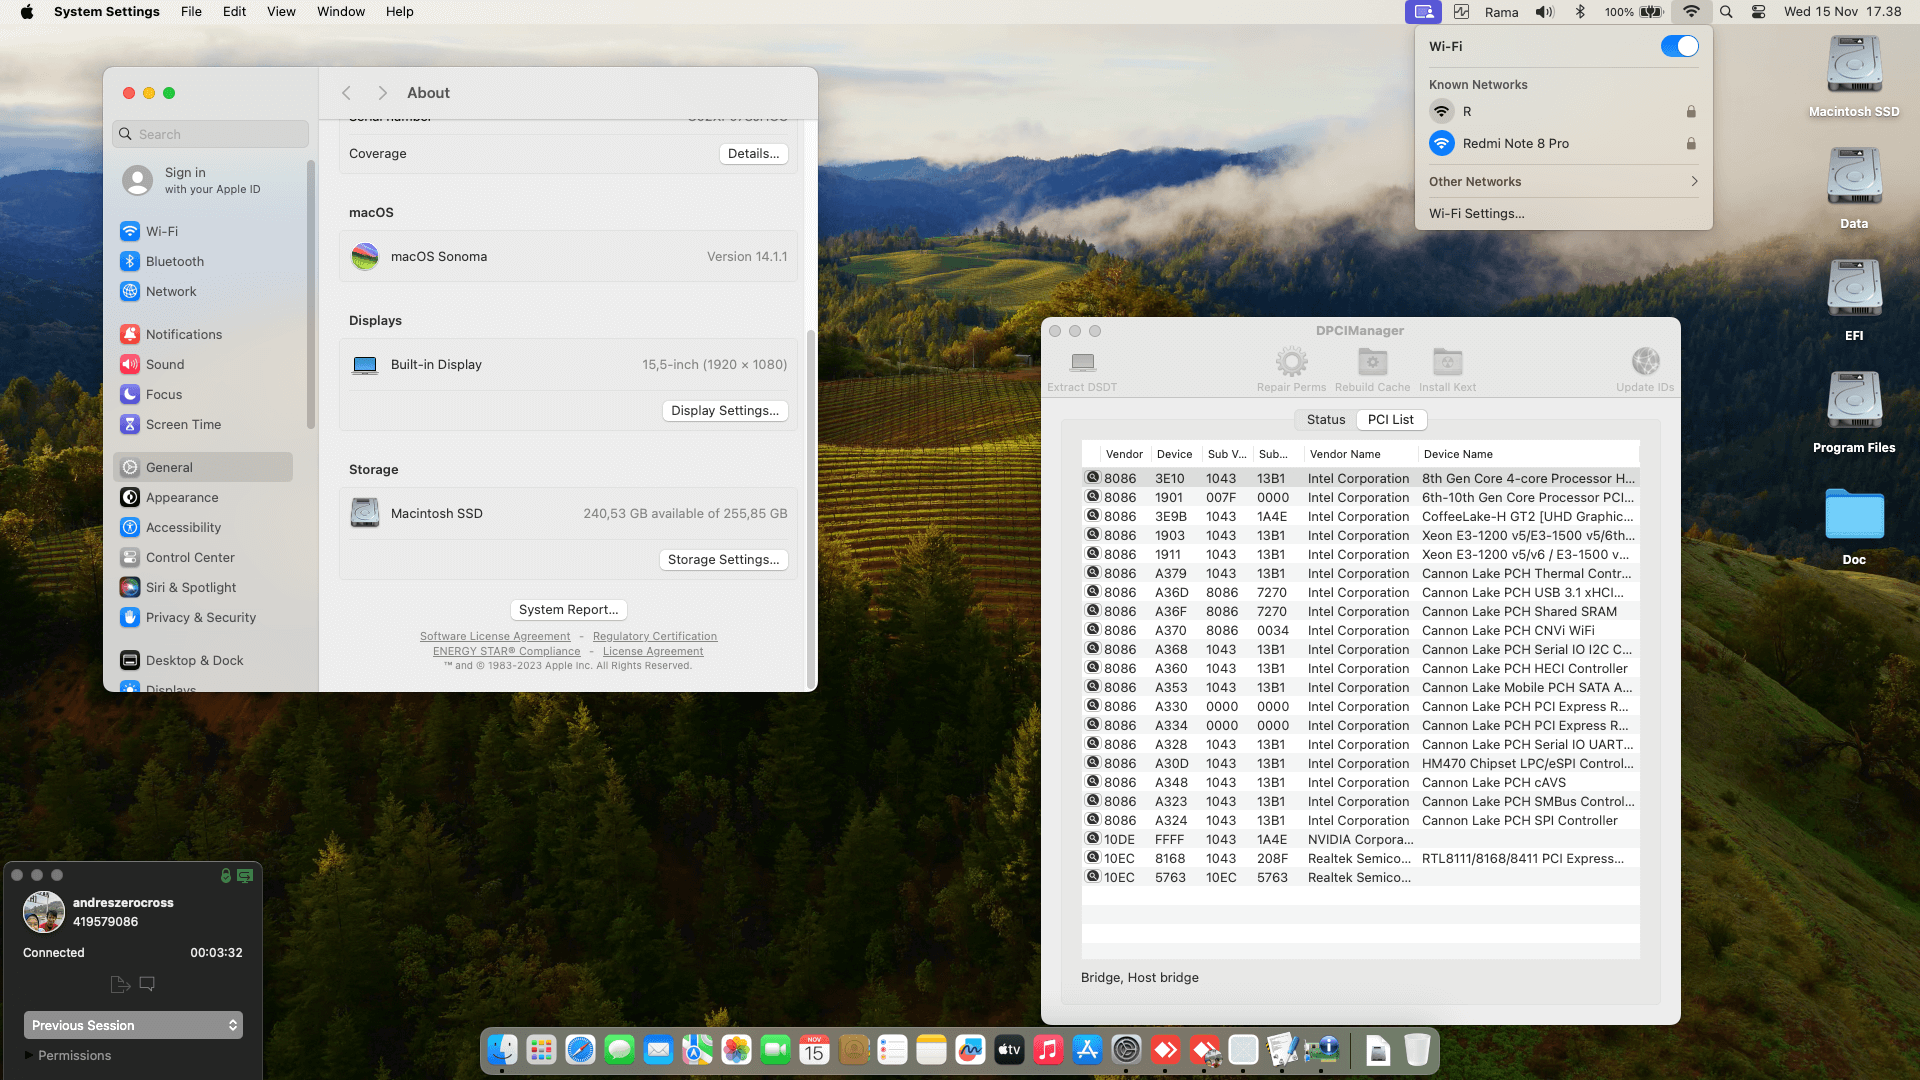The width and height of the screenshot is (1920, 1080).
Task: Connect to Redmi Note 8 Pro network
Action: click(x=1563, y=143)
